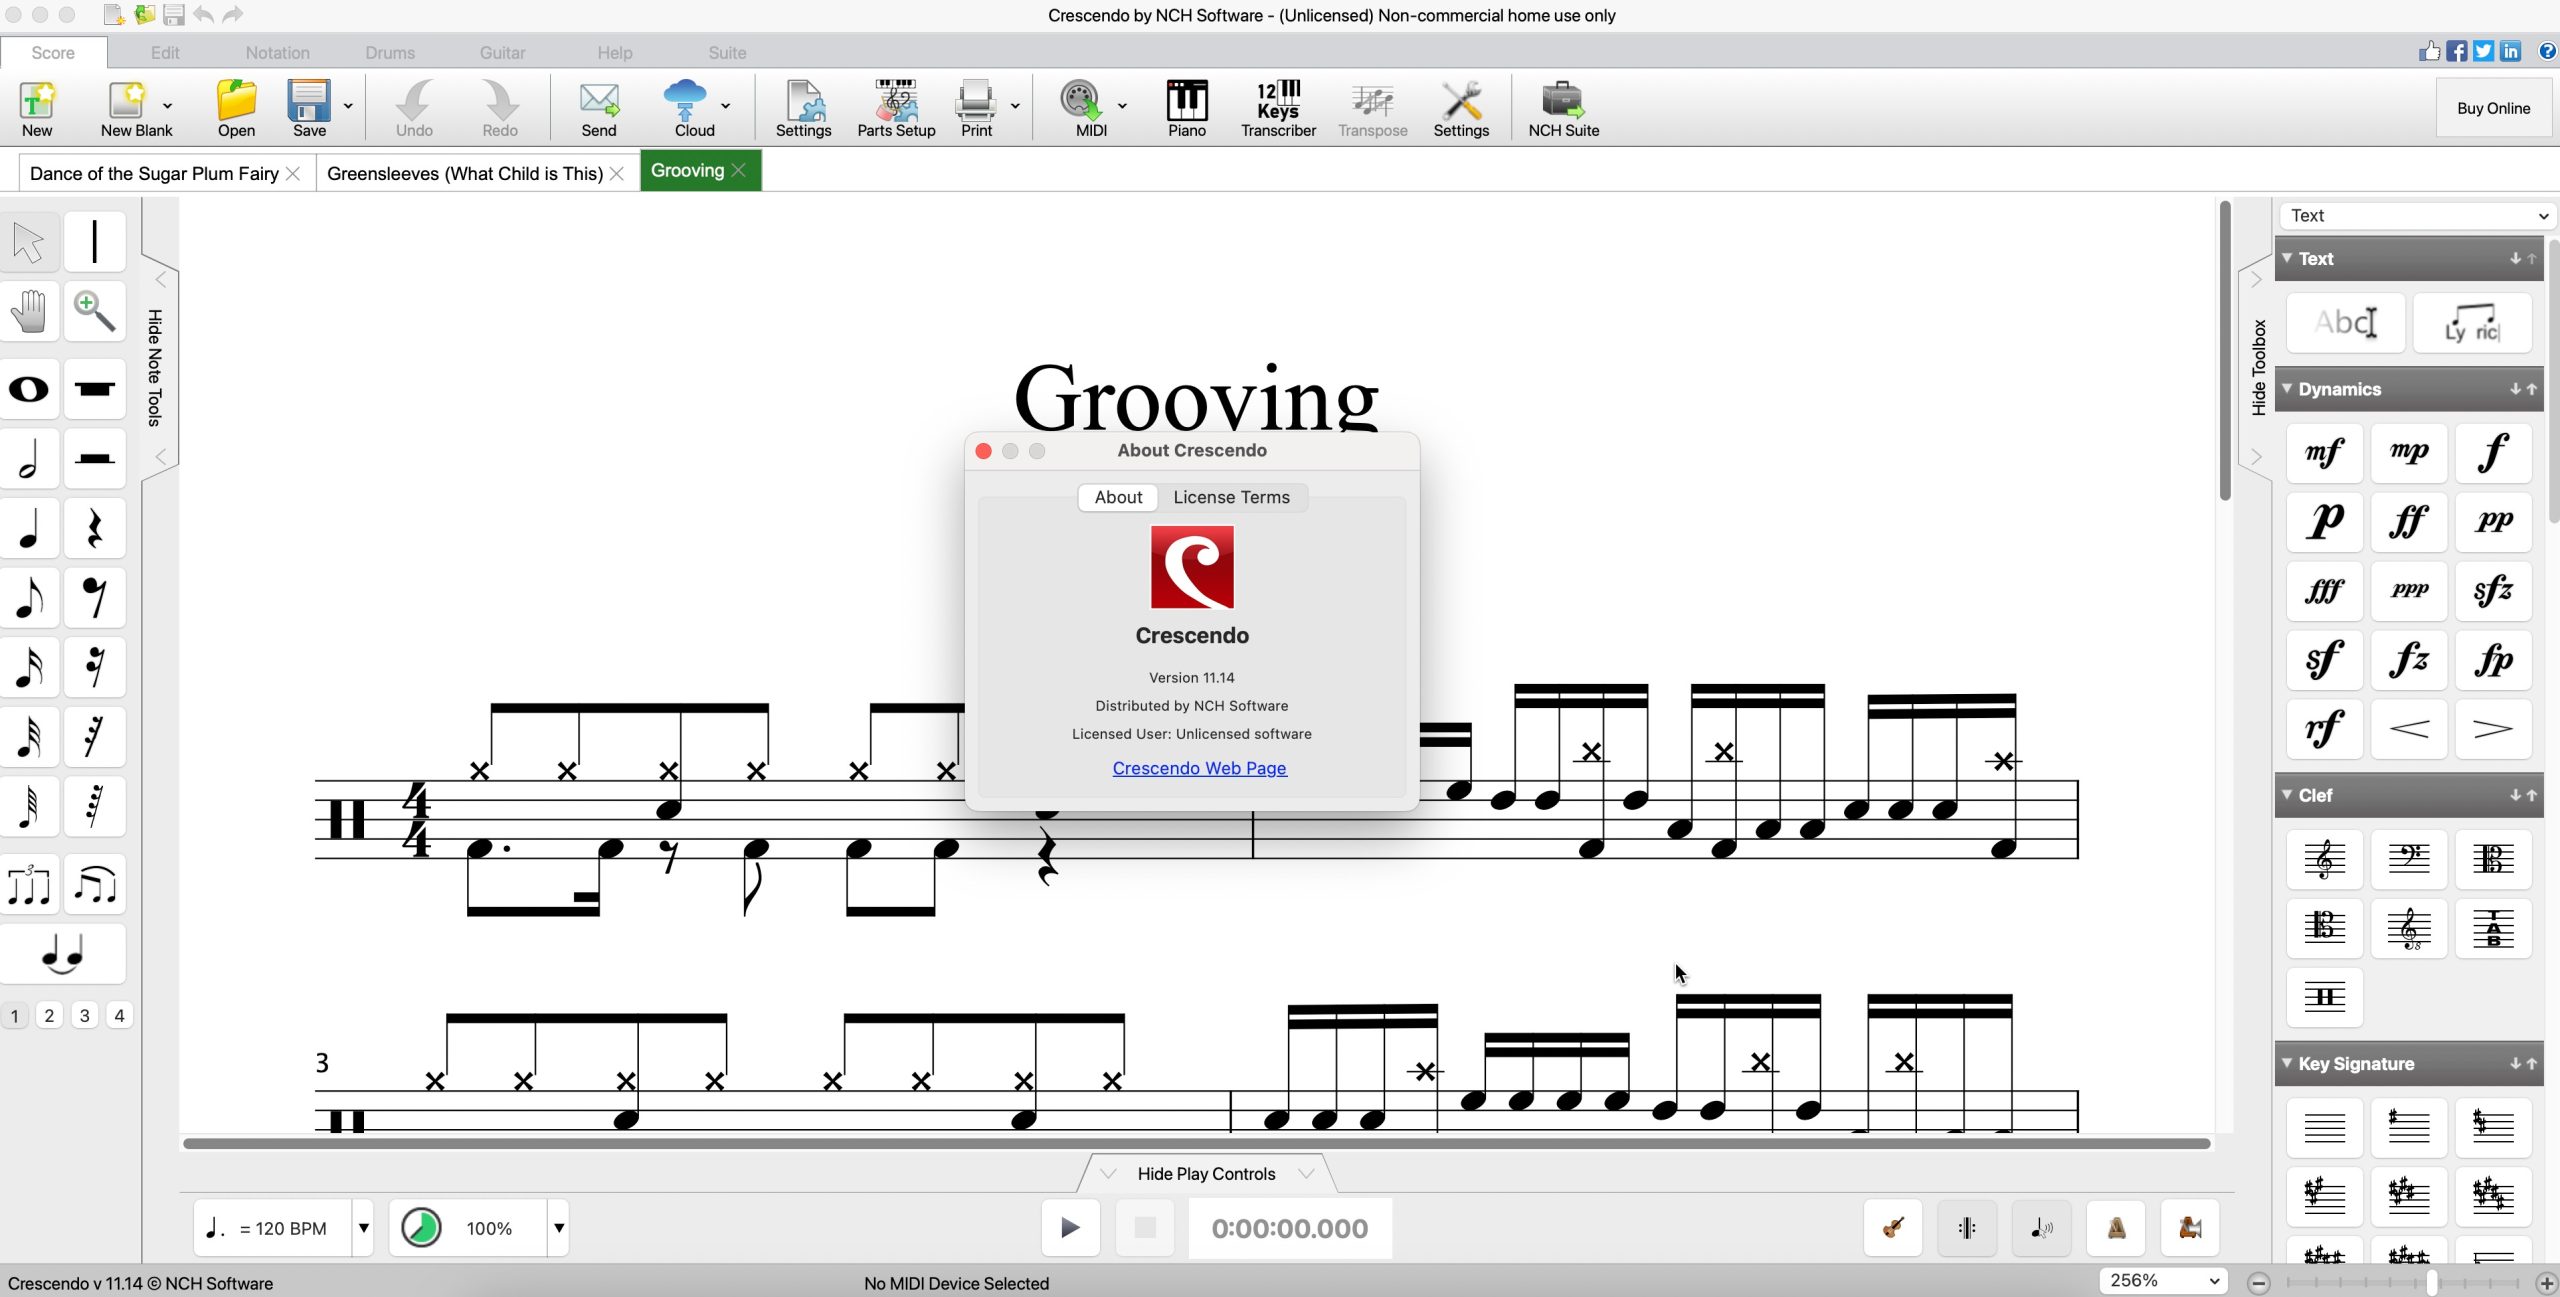Choose the magnifier zoom tool
The height and width of the screenshot is (1297, 2560).
click(95, 311)
